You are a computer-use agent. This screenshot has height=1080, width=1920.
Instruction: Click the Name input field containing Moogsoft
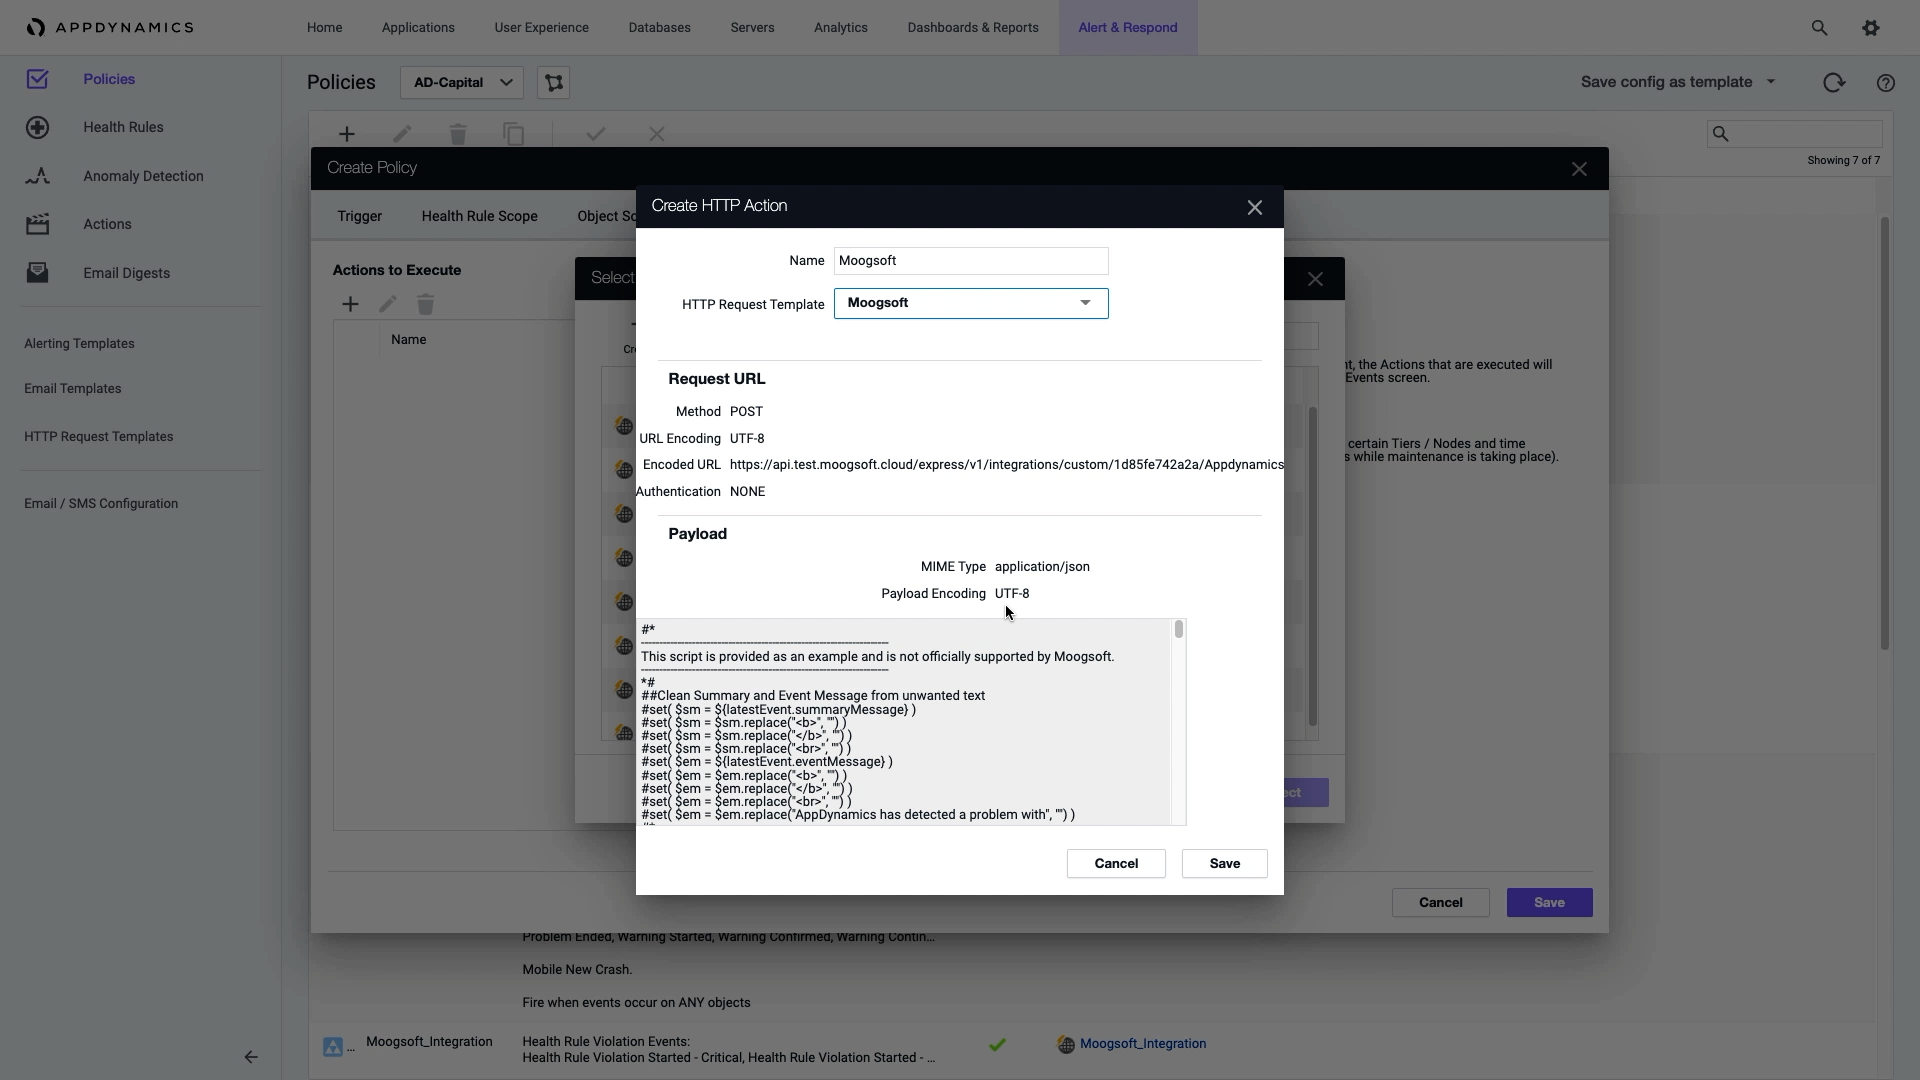[x=971, y=261]
